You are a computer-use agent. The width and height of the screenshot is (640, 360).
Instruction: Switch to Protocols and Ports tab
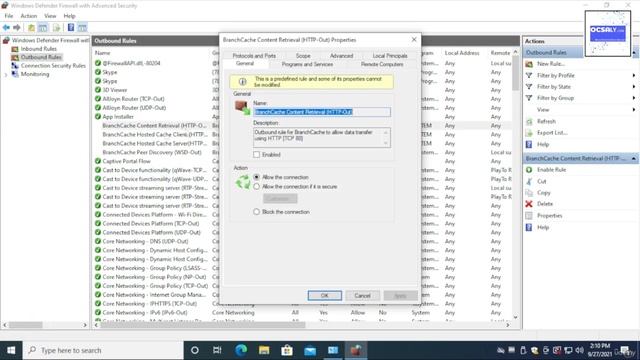254,56
